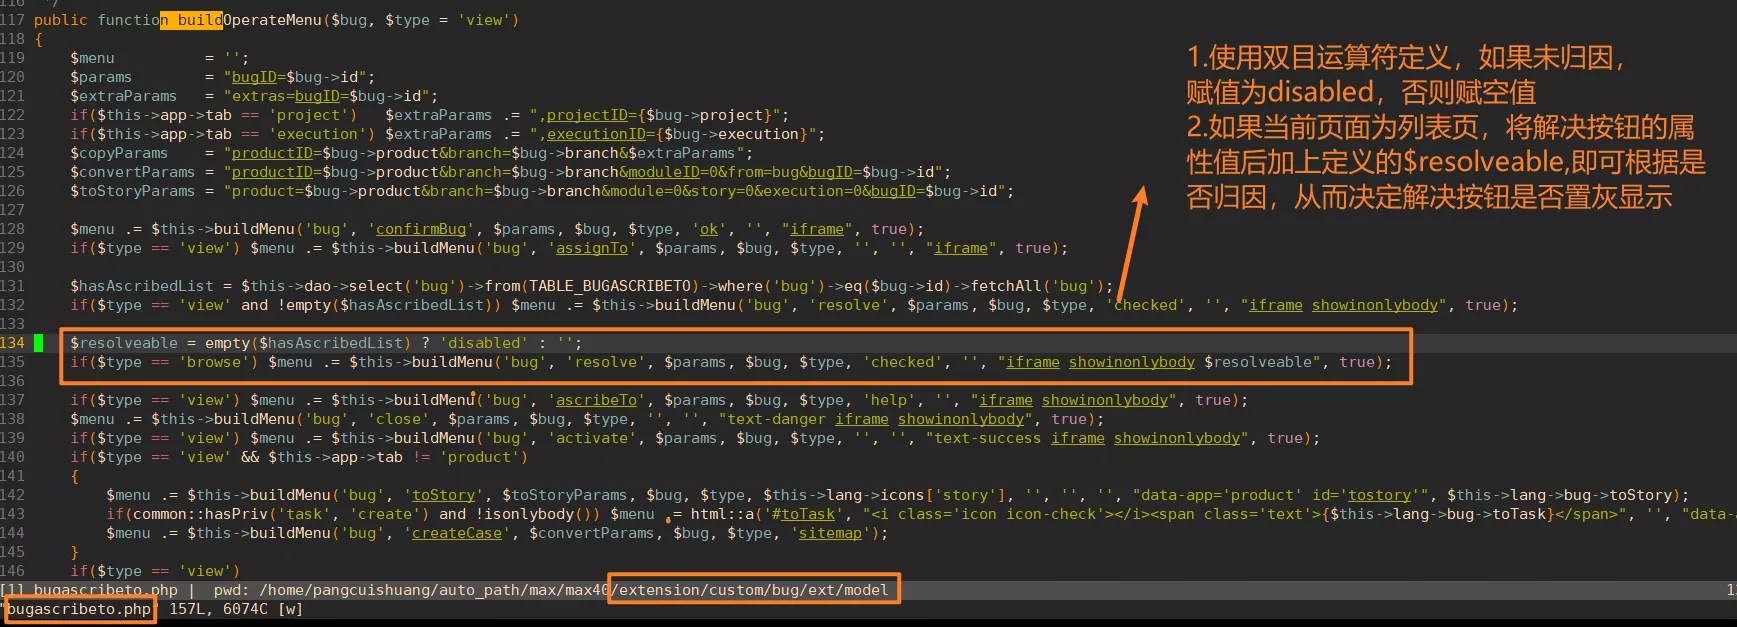Click the opening brace on line 141

click(x=75, y=476)
